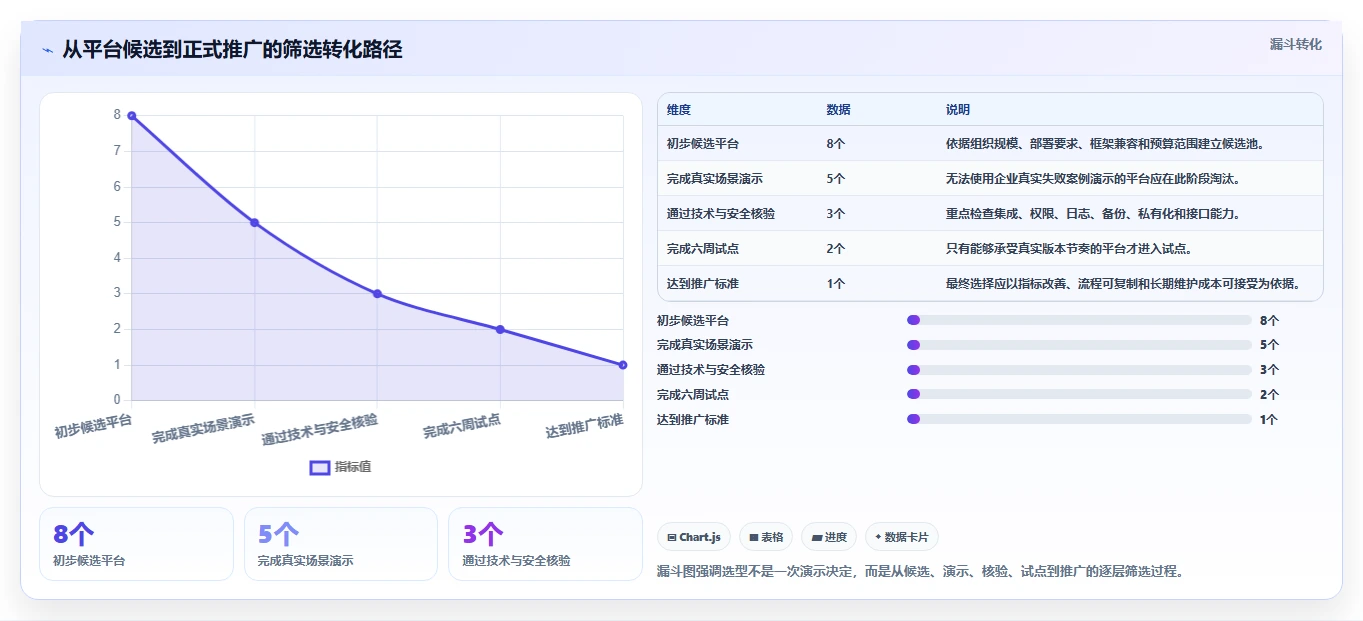Screen dimensions: 1363x621
Task: Click the 完成六周试点 table cell
Action: [703, 249]
